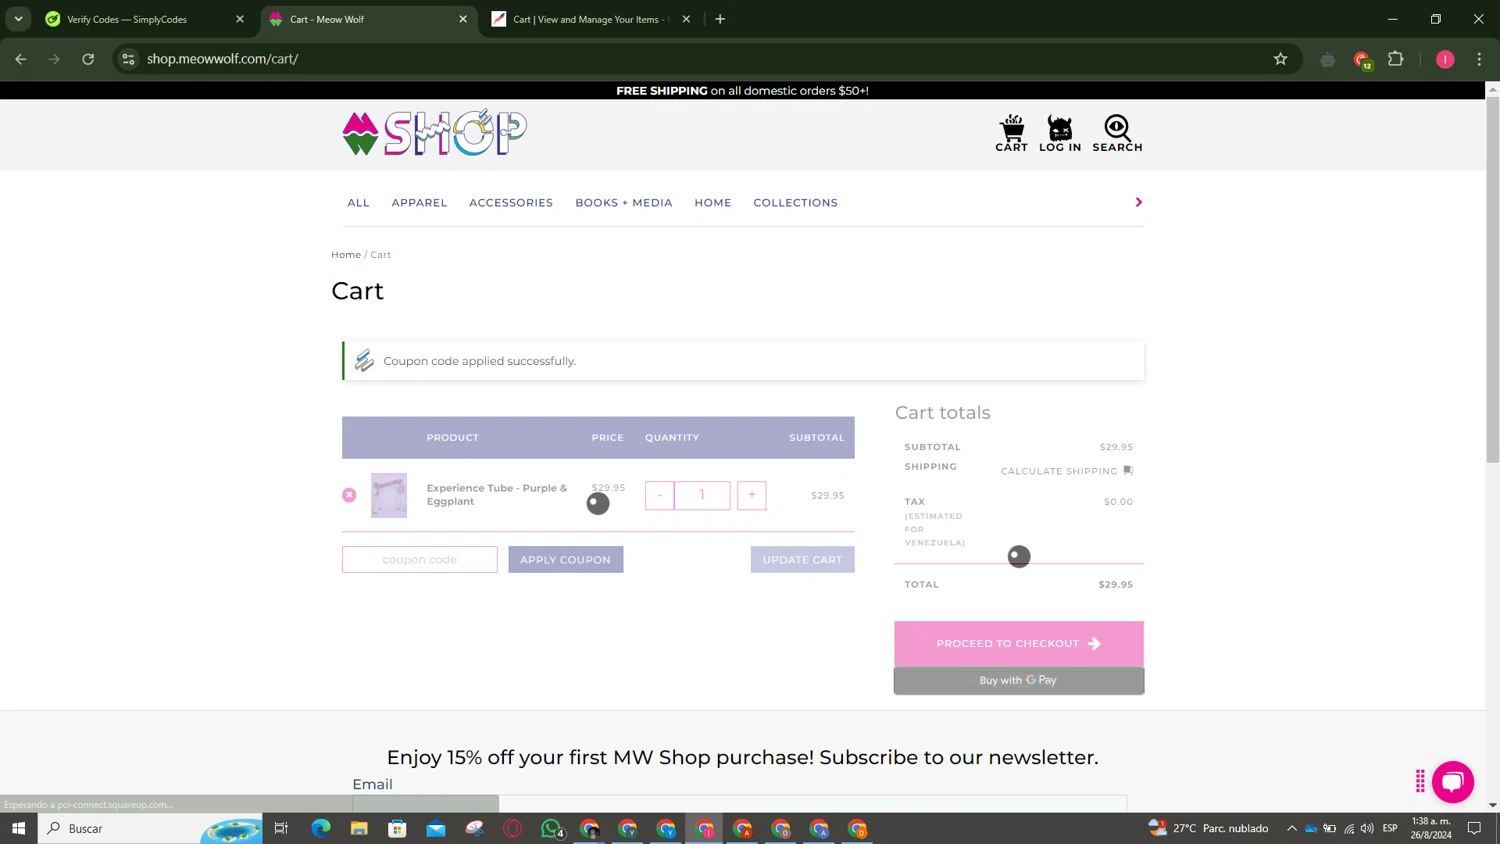1500x844 pixels.
Task: Open Opera browser from the taskbar
Action: (x=513, y=828)
